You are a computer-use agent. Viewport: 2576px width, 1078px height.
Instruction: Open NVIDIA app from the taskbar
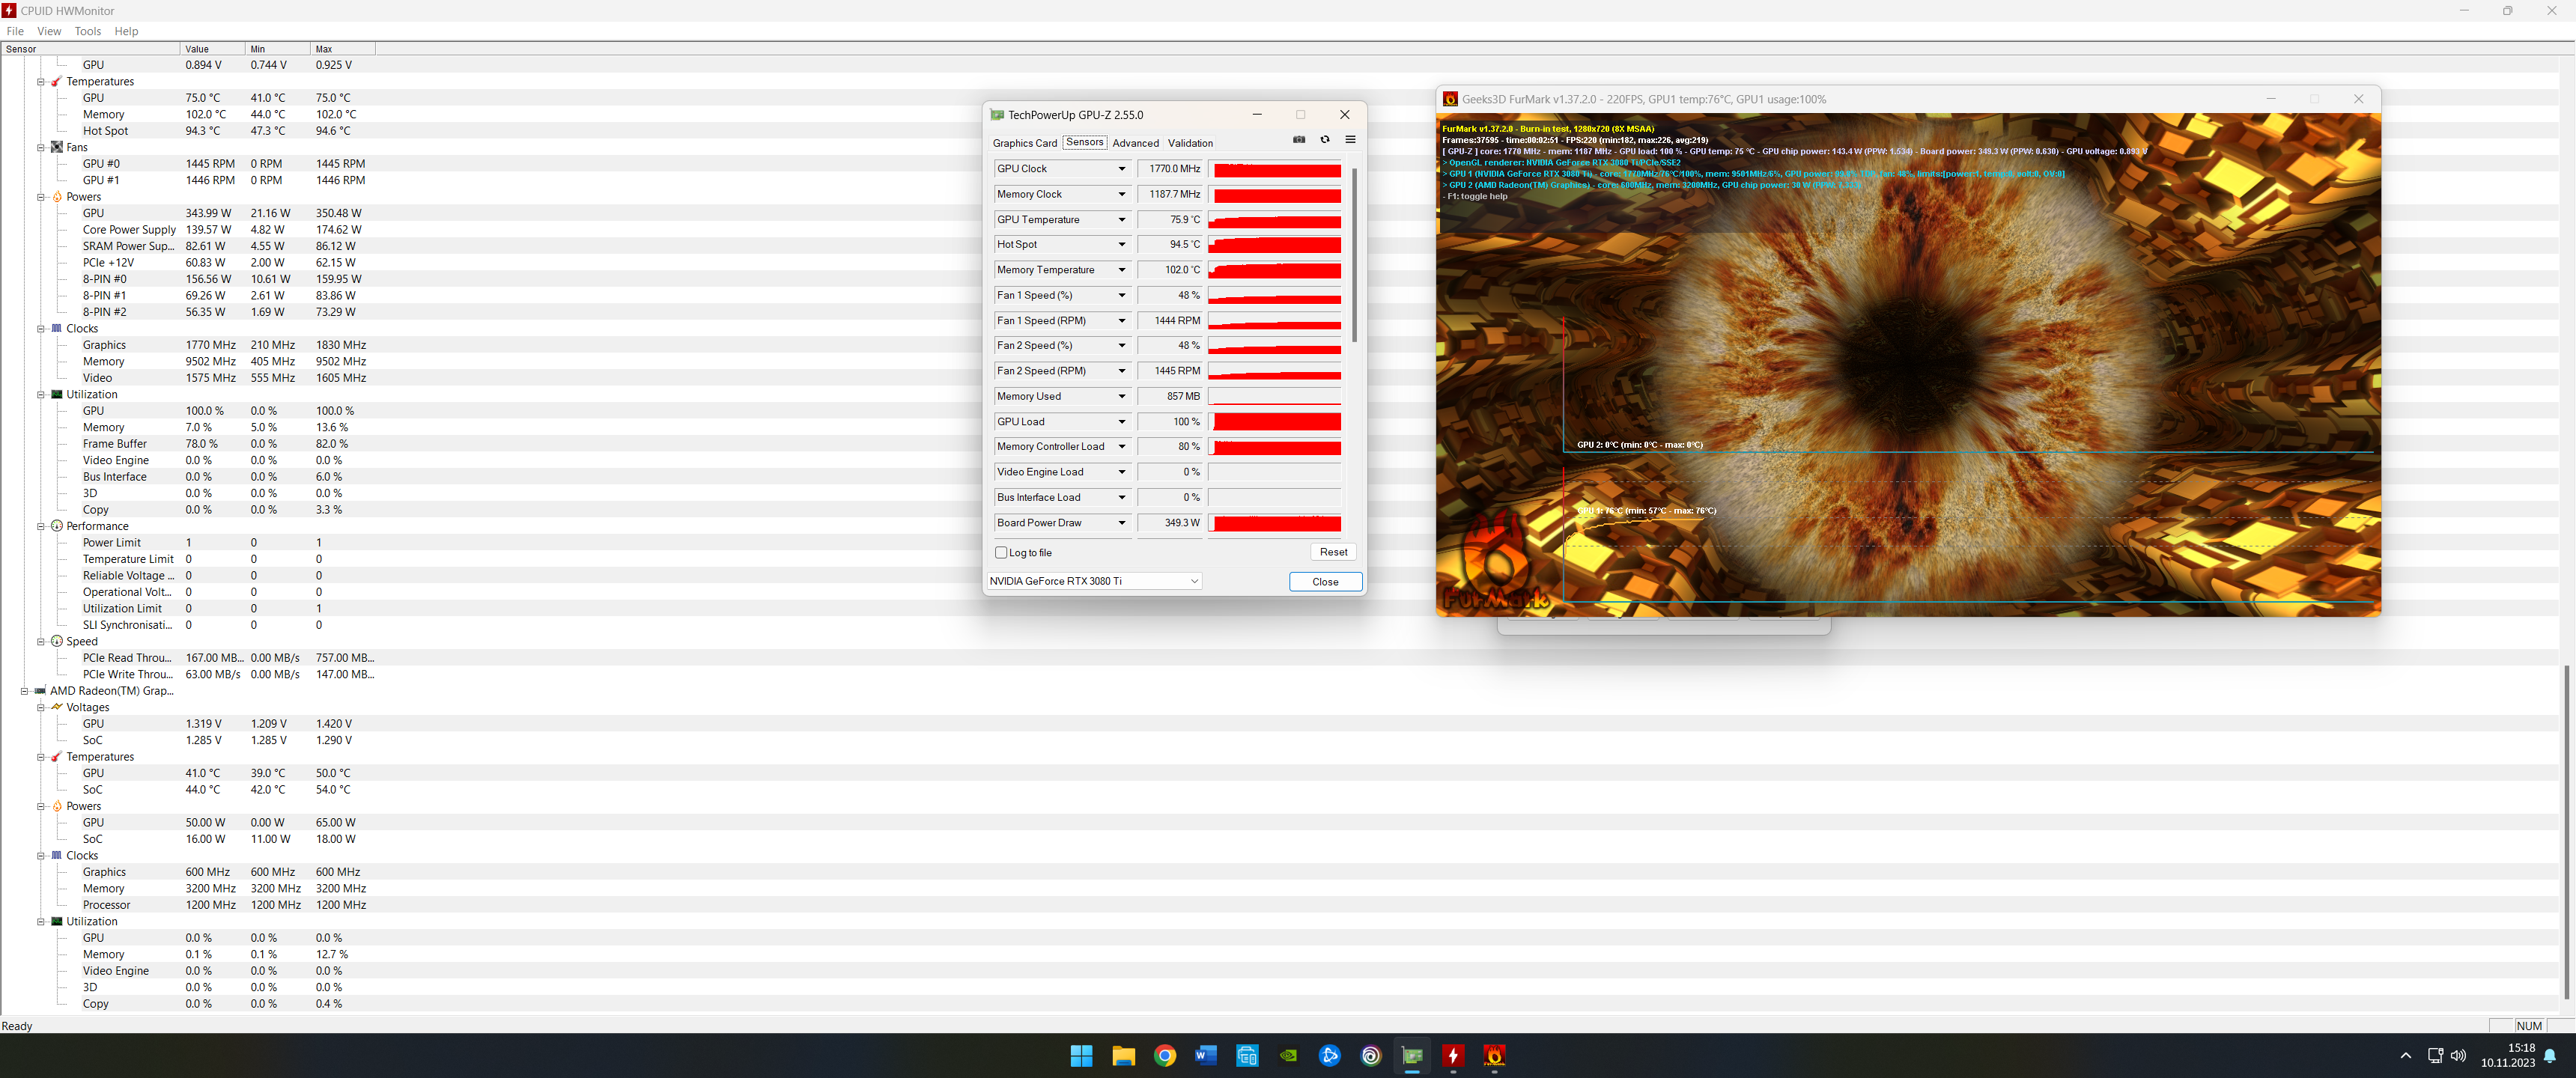[1289, 1055]
